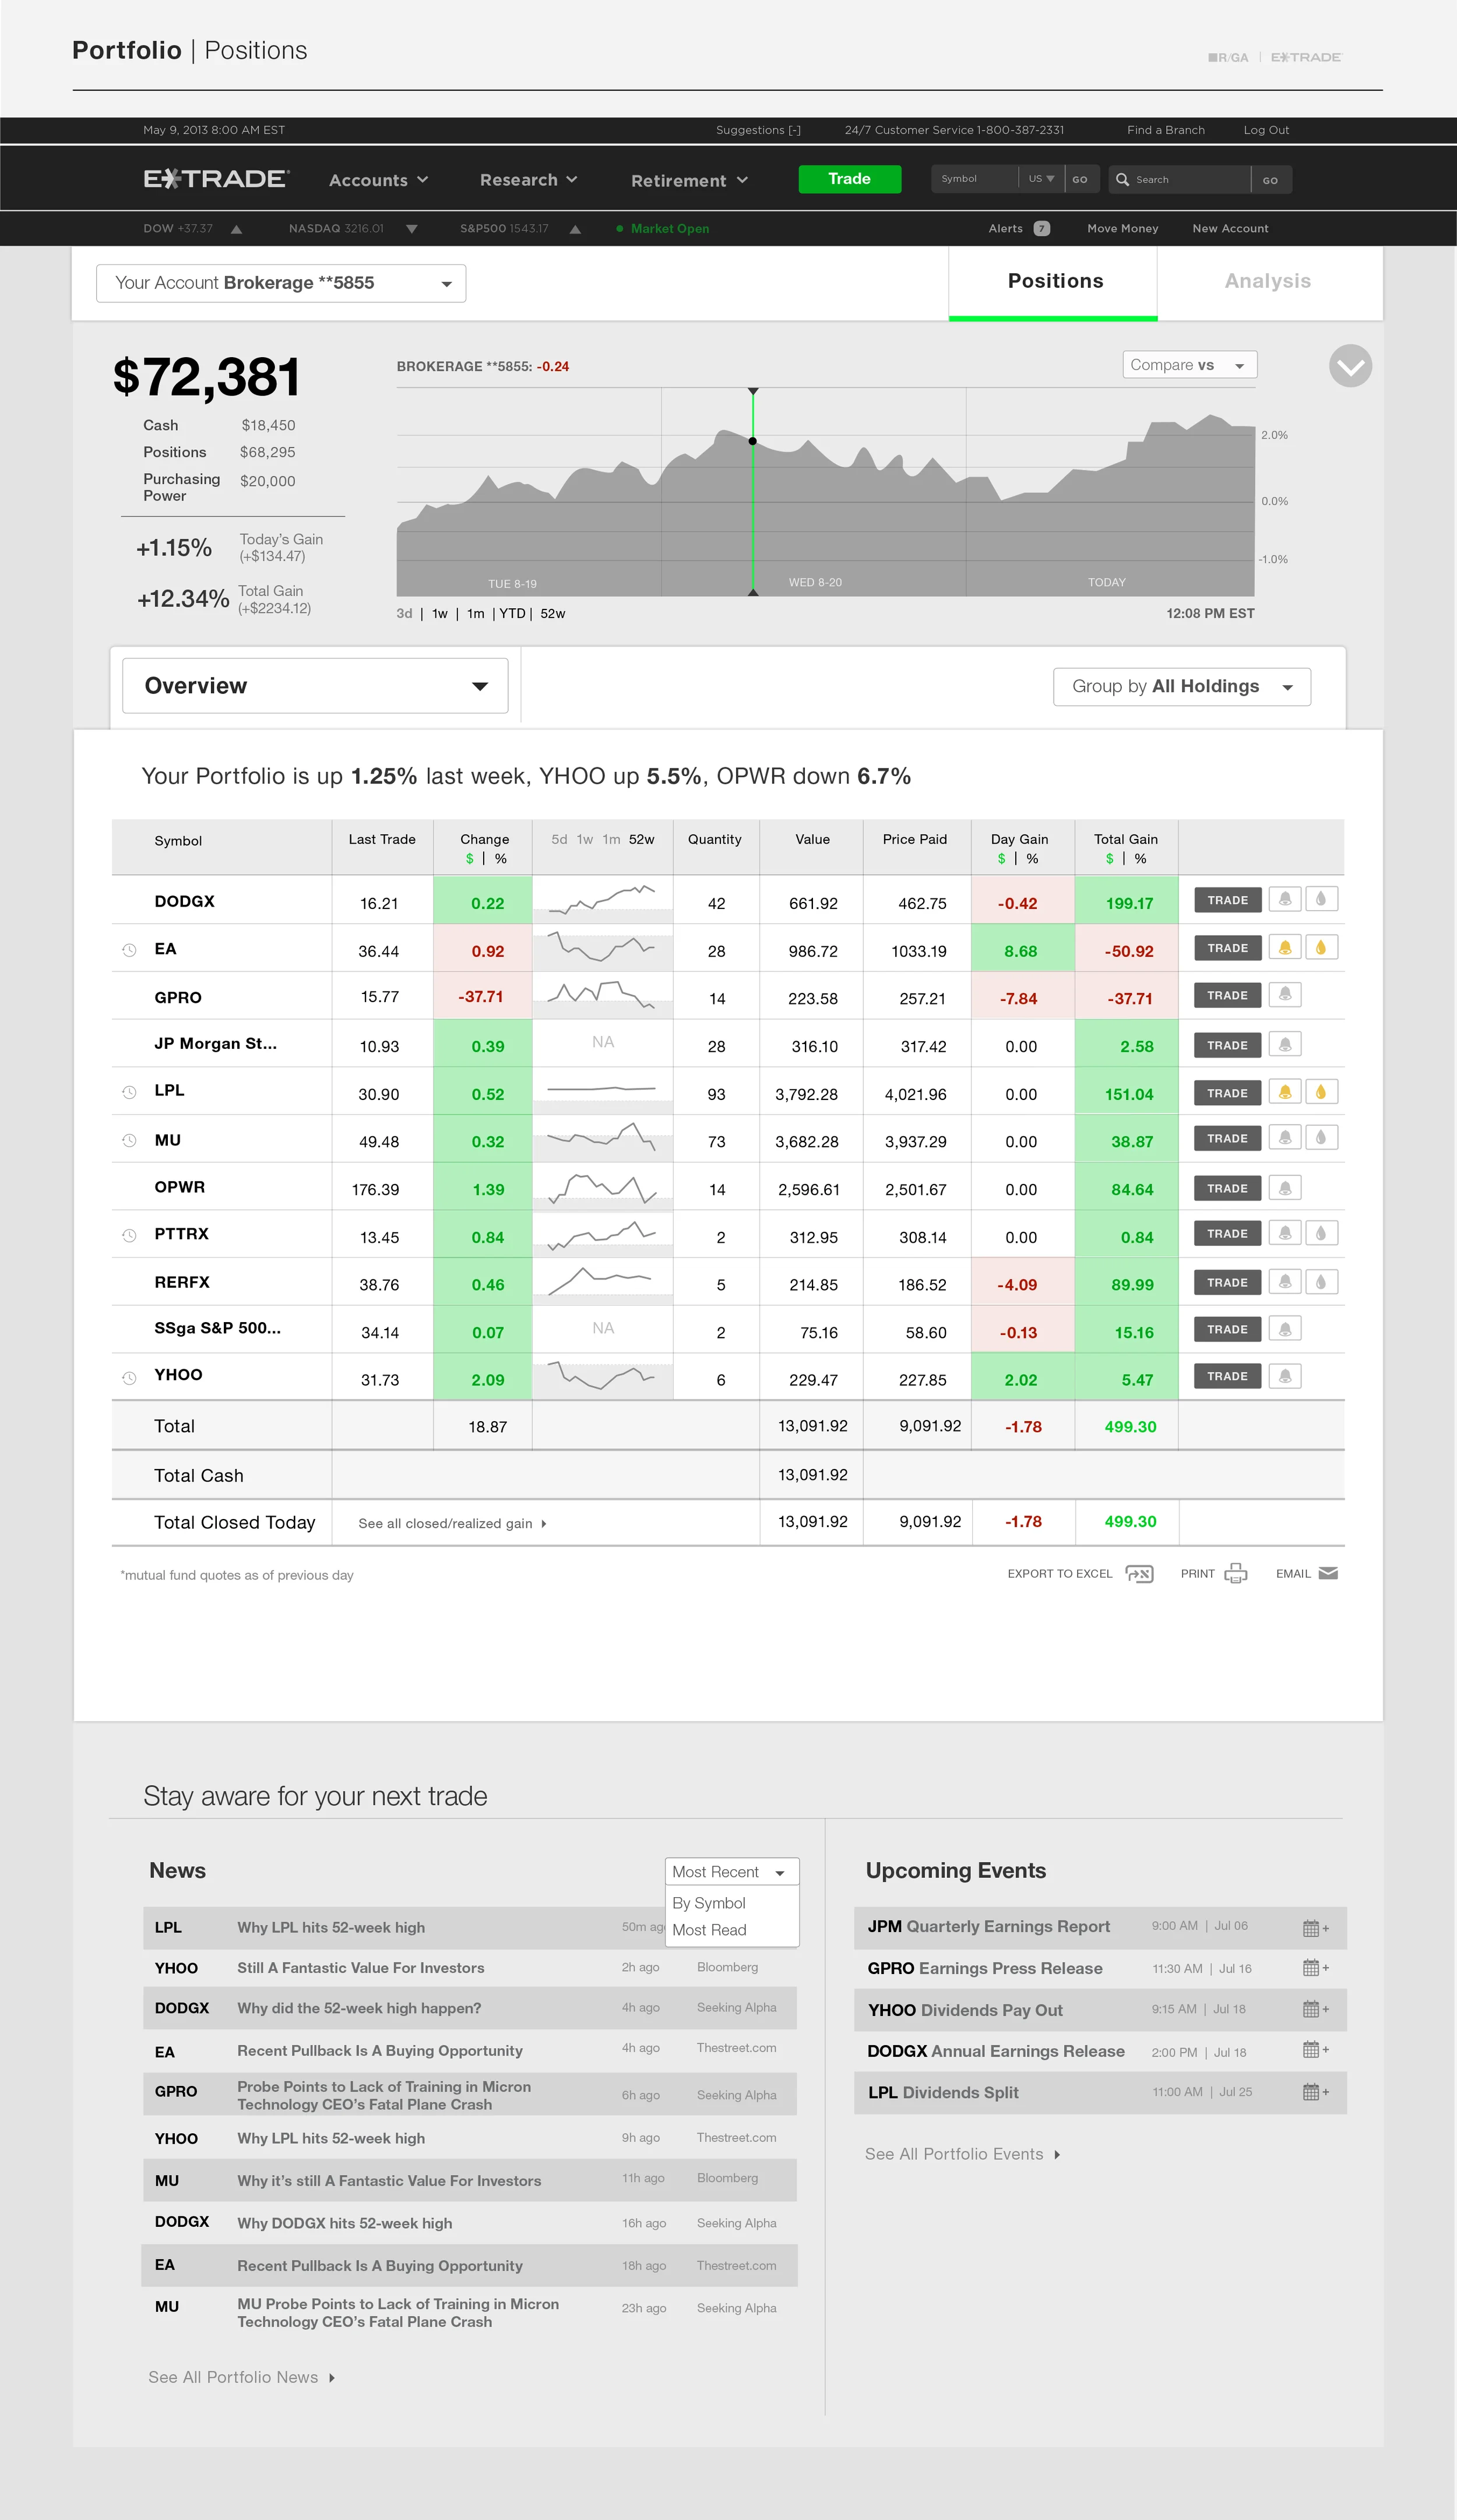Screen dimensions: 1457x2520
Task: Add JPM Quarterly Earnings Report to calendar
Action: [1315, 1928]
